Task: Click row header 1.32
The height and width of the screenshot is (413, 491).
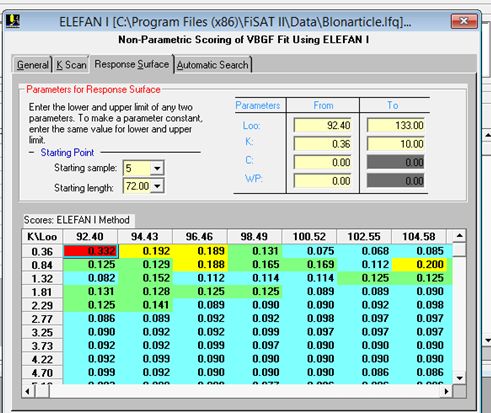Action: click(42, 278)
